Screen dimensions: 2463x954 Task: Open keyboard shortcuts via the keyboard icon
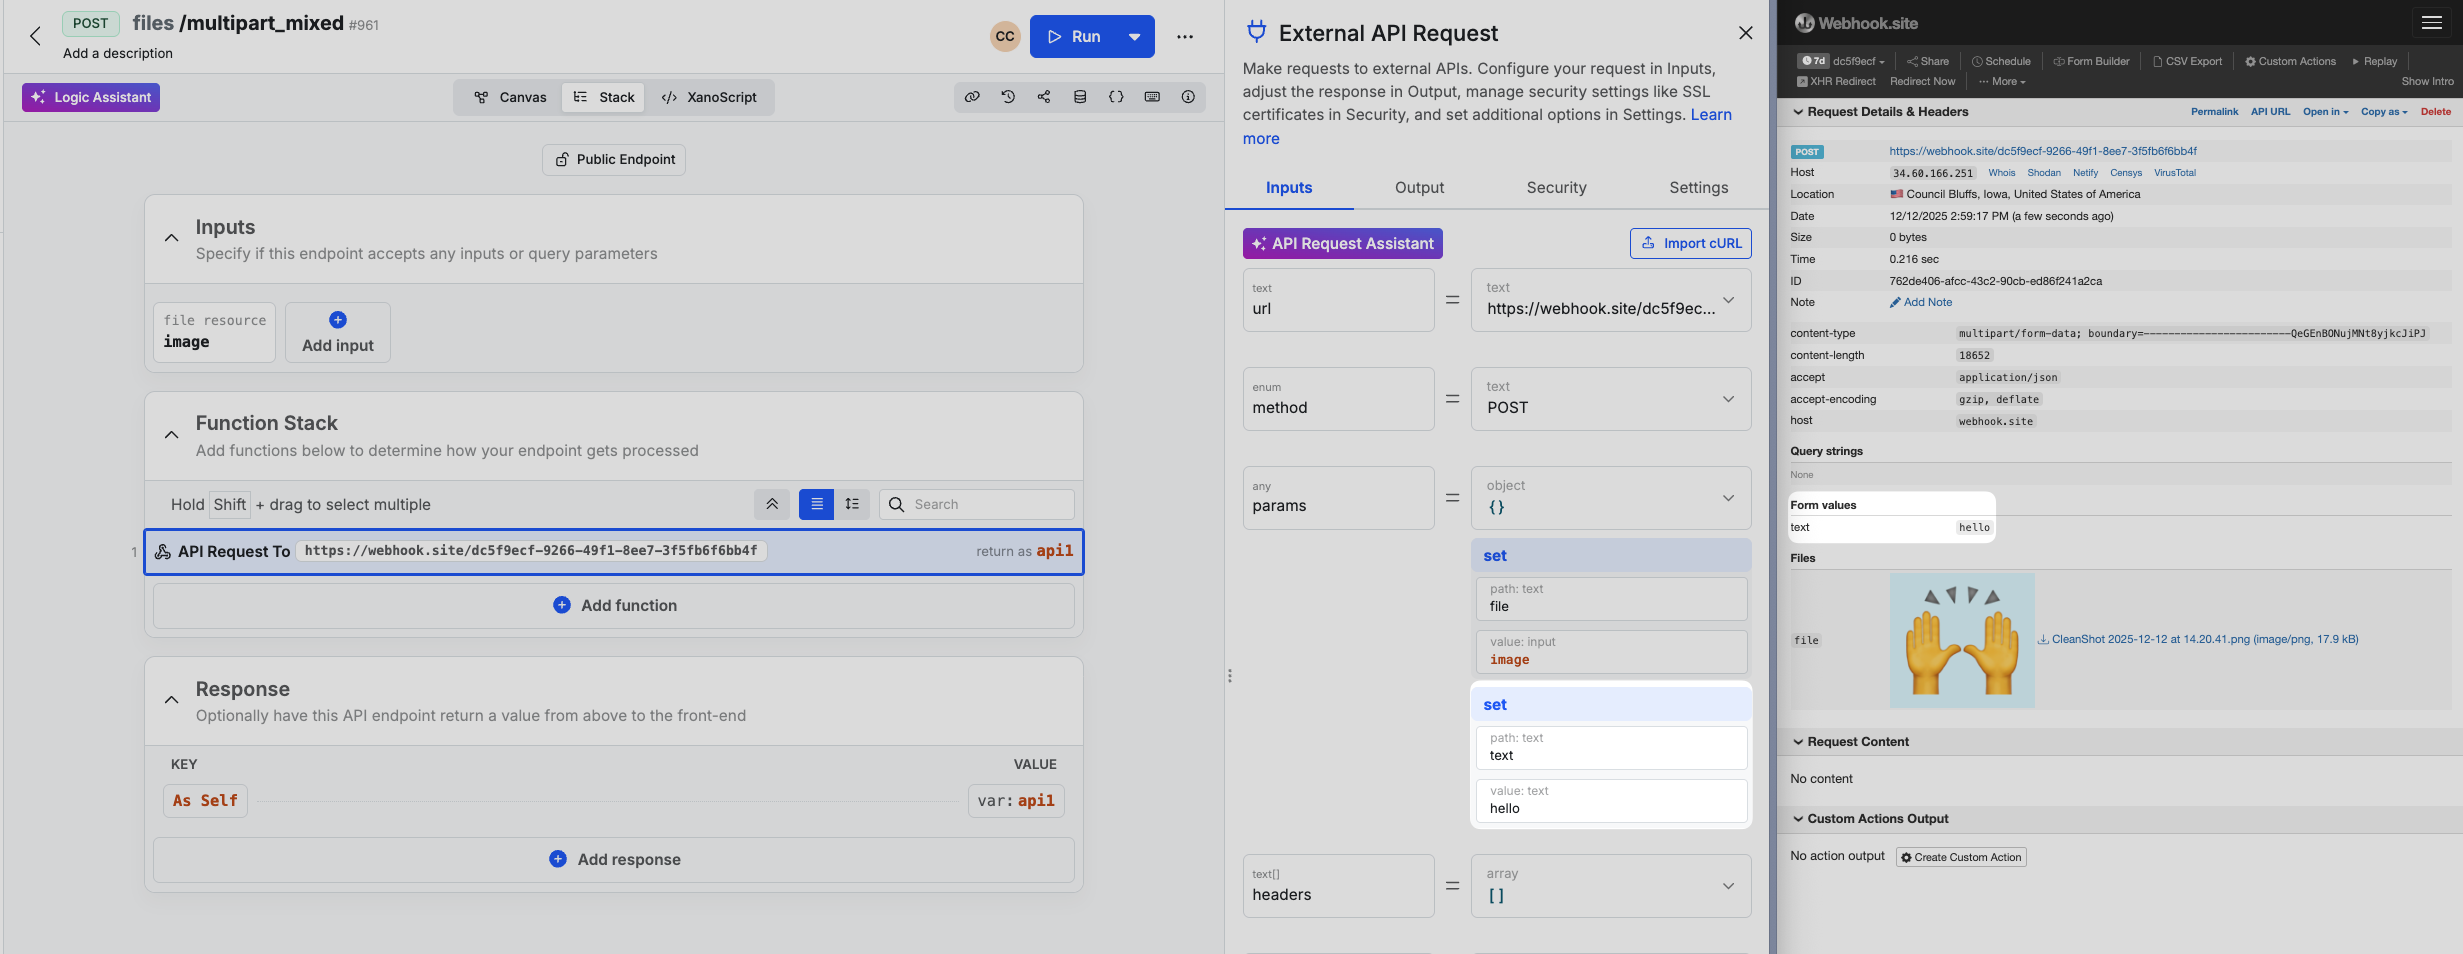coord(1152,97)
